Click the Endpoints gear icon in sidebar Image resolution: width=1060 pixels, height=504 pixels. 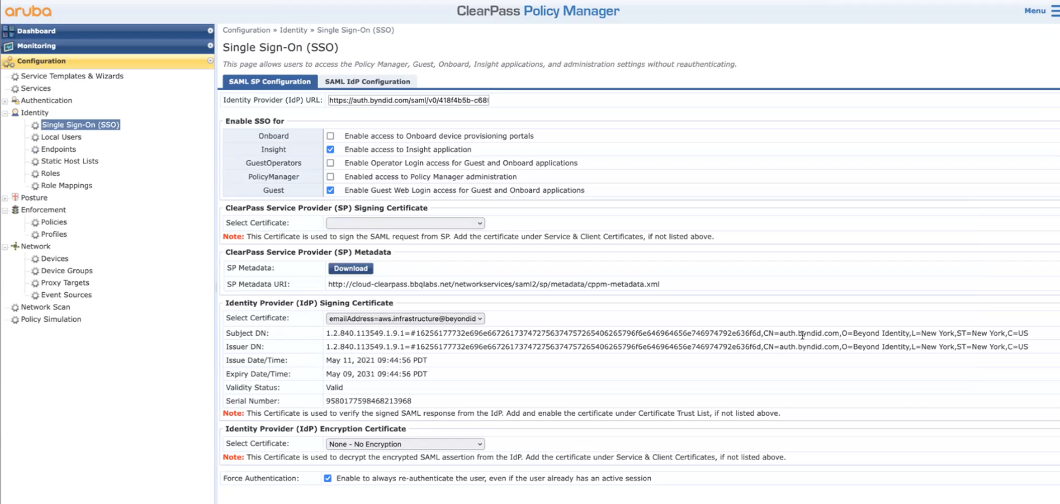35,149
